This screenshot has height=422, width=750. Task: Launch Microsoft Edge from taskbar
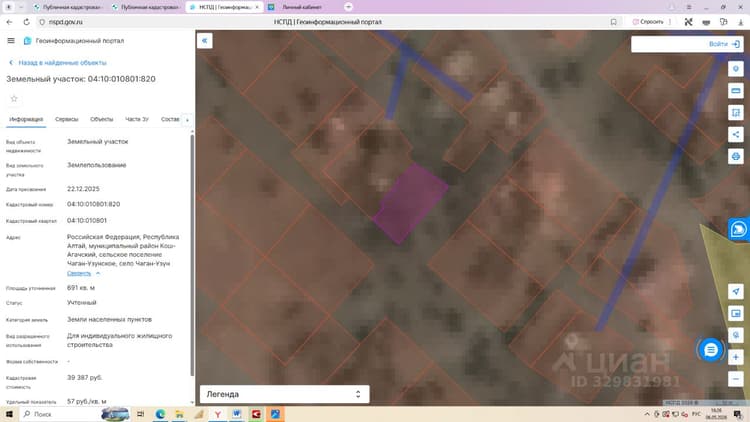tap(160, 414)
